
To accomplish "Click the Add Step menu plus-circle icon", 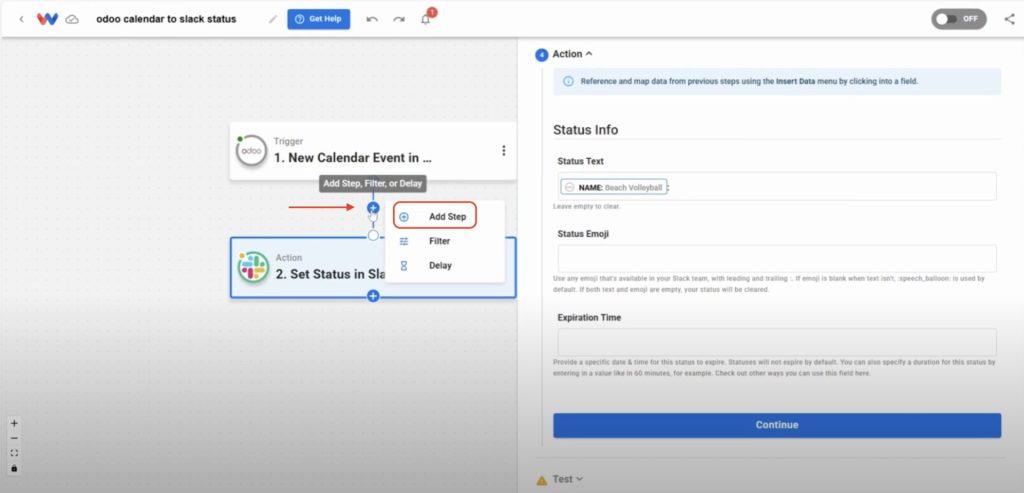I will [404, 217].
